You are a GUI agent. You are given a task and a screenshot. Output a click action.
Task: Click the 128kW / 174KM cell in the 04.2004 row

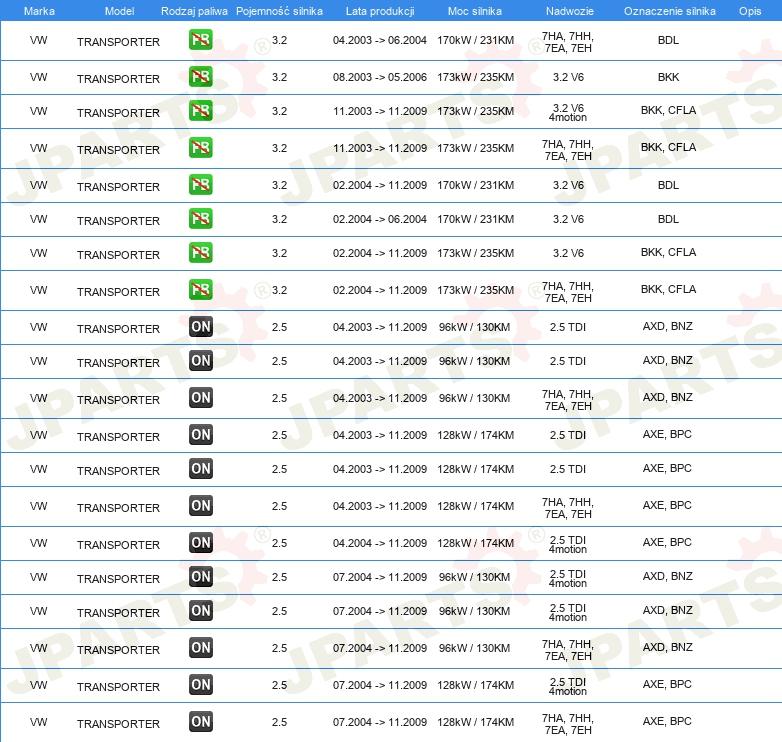click(475, 543)
